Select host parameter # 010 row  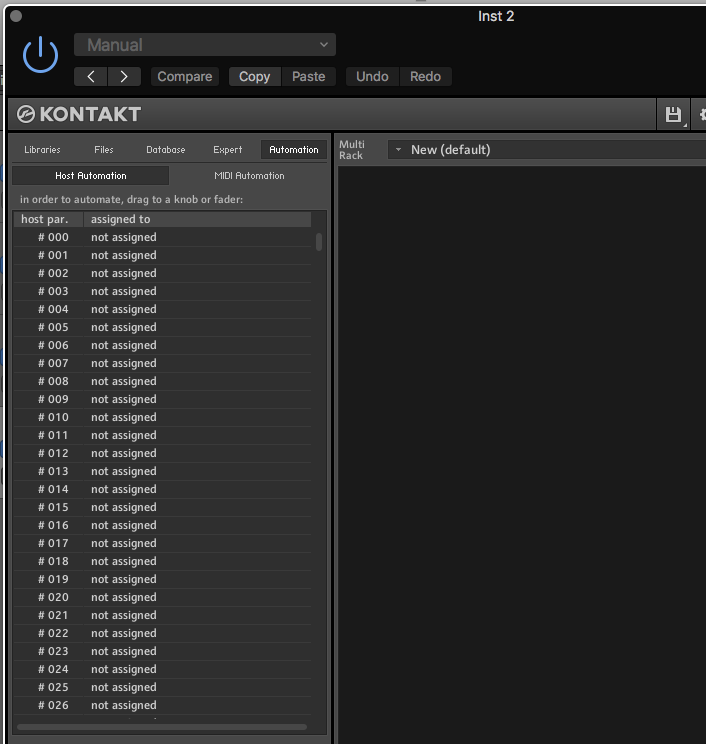coord(162,417)
